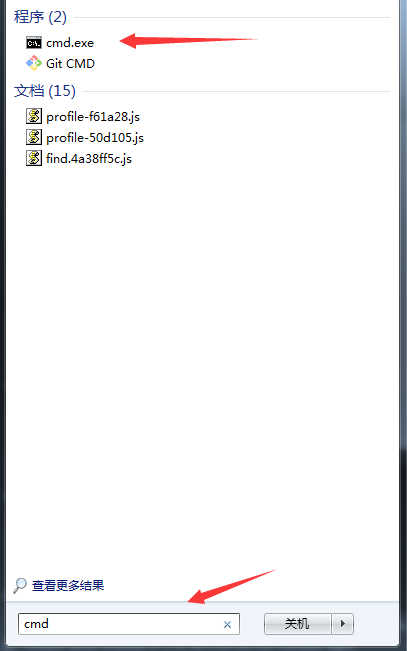Click the (15) count beside 文档
This screenshot has height=651, width=407.
click(62, 91)
